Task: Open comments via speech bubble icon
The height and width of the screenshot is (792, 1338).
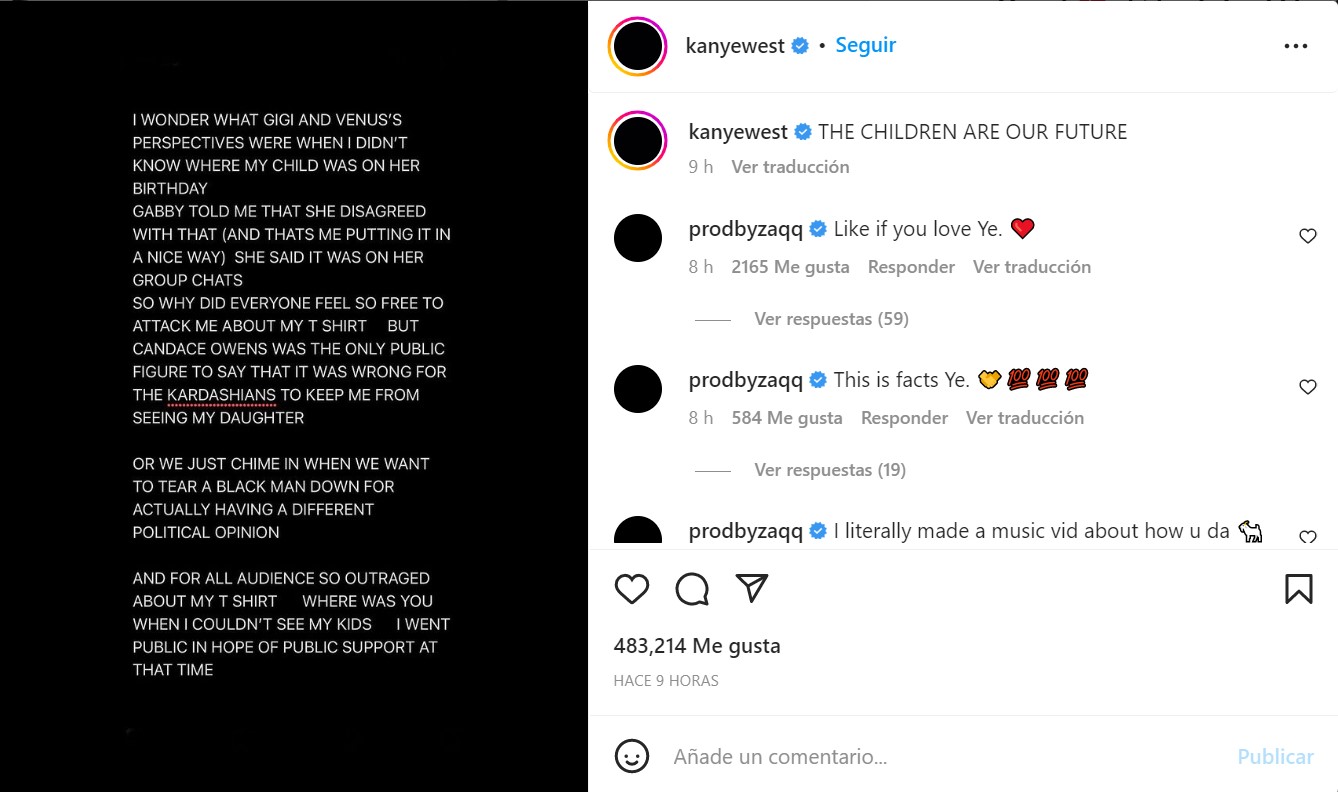Action: (x=692, y=589)
